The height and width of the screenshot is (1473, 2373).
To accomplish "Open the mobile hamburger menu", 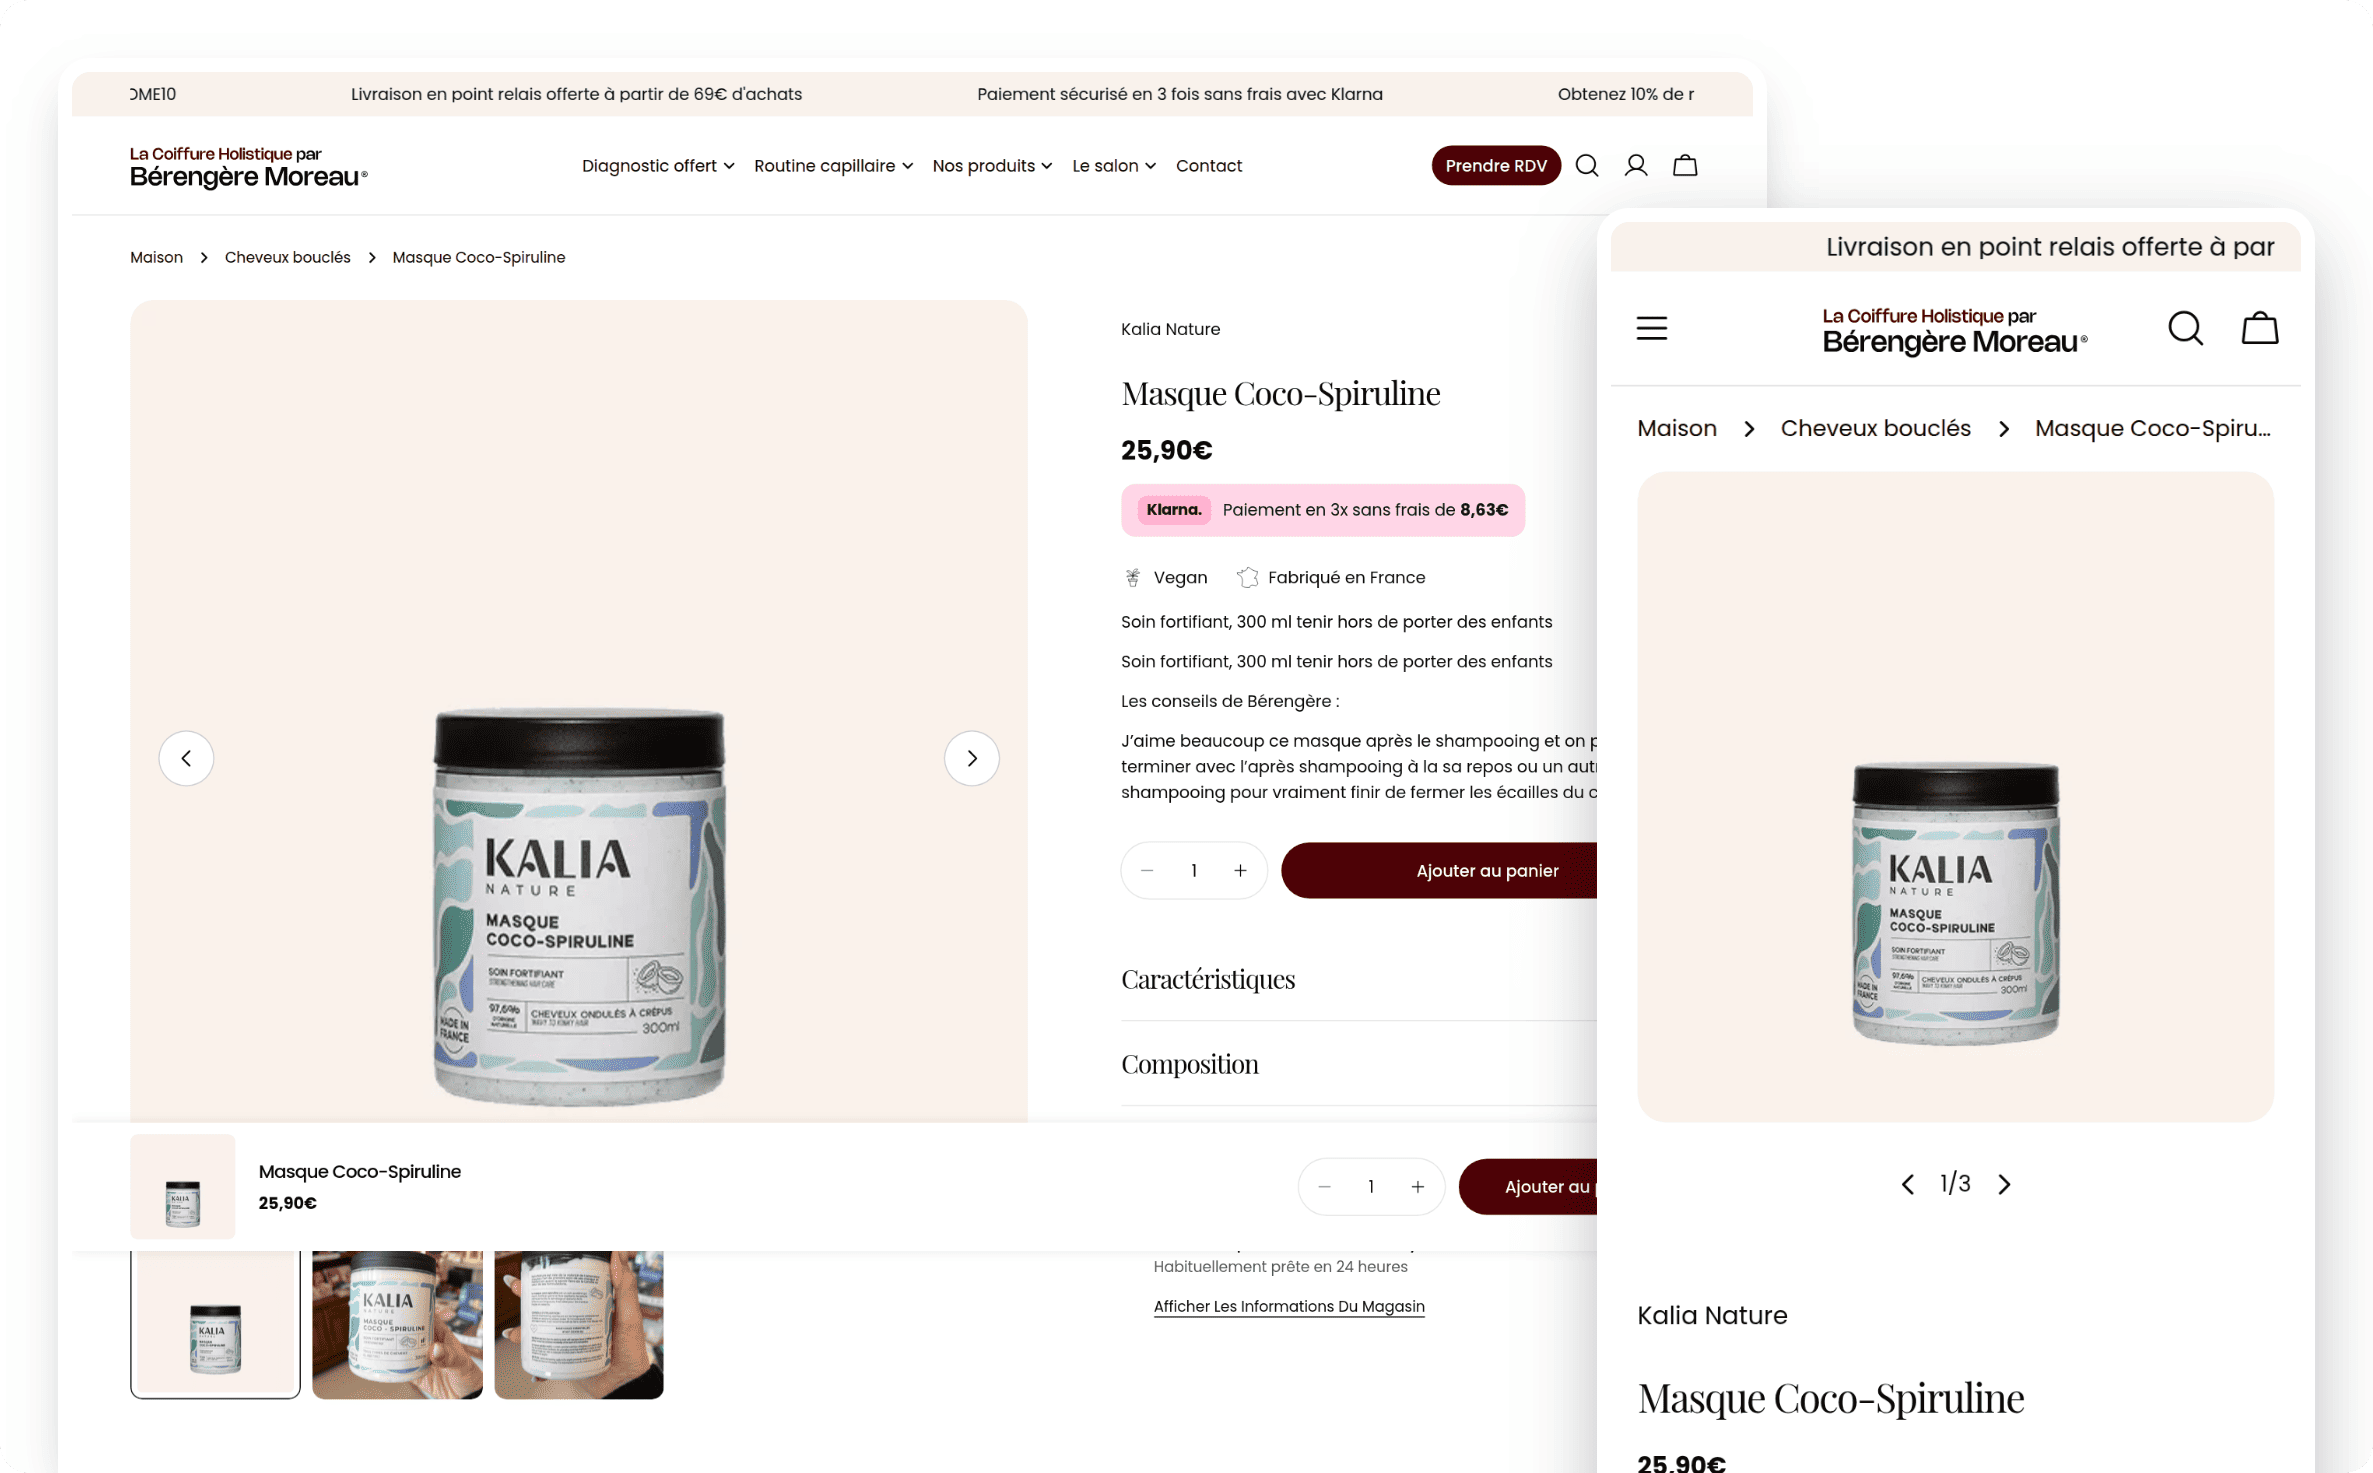I will coord(1652,328).
